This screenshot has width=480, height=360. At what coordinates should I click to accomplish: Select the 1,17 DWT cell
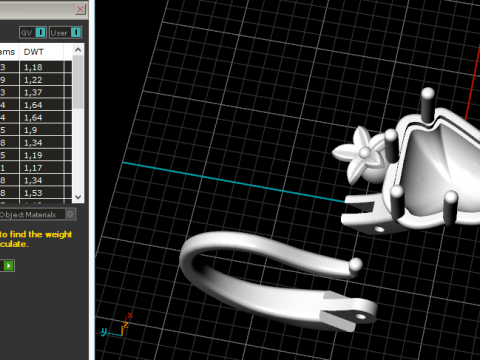(41, 168)
